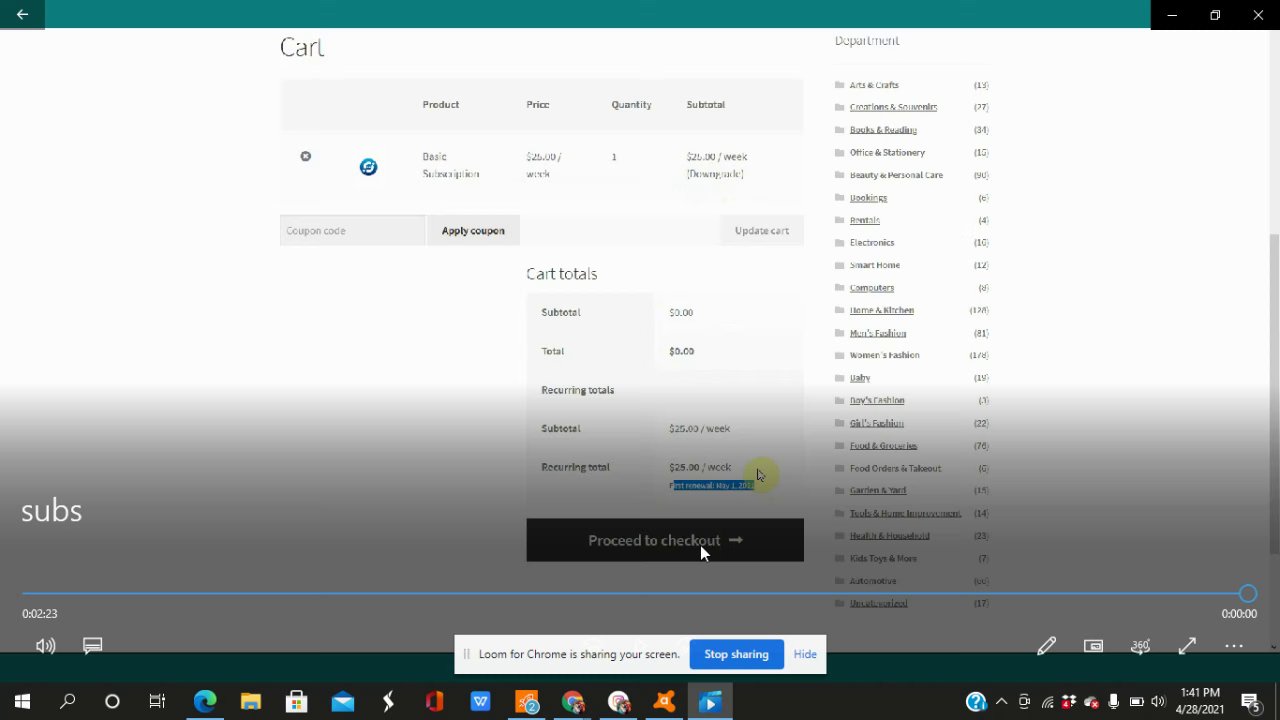The image size is (1280, 720).
Task: Open the Smart Home department
Action: [x=875, y=265]
